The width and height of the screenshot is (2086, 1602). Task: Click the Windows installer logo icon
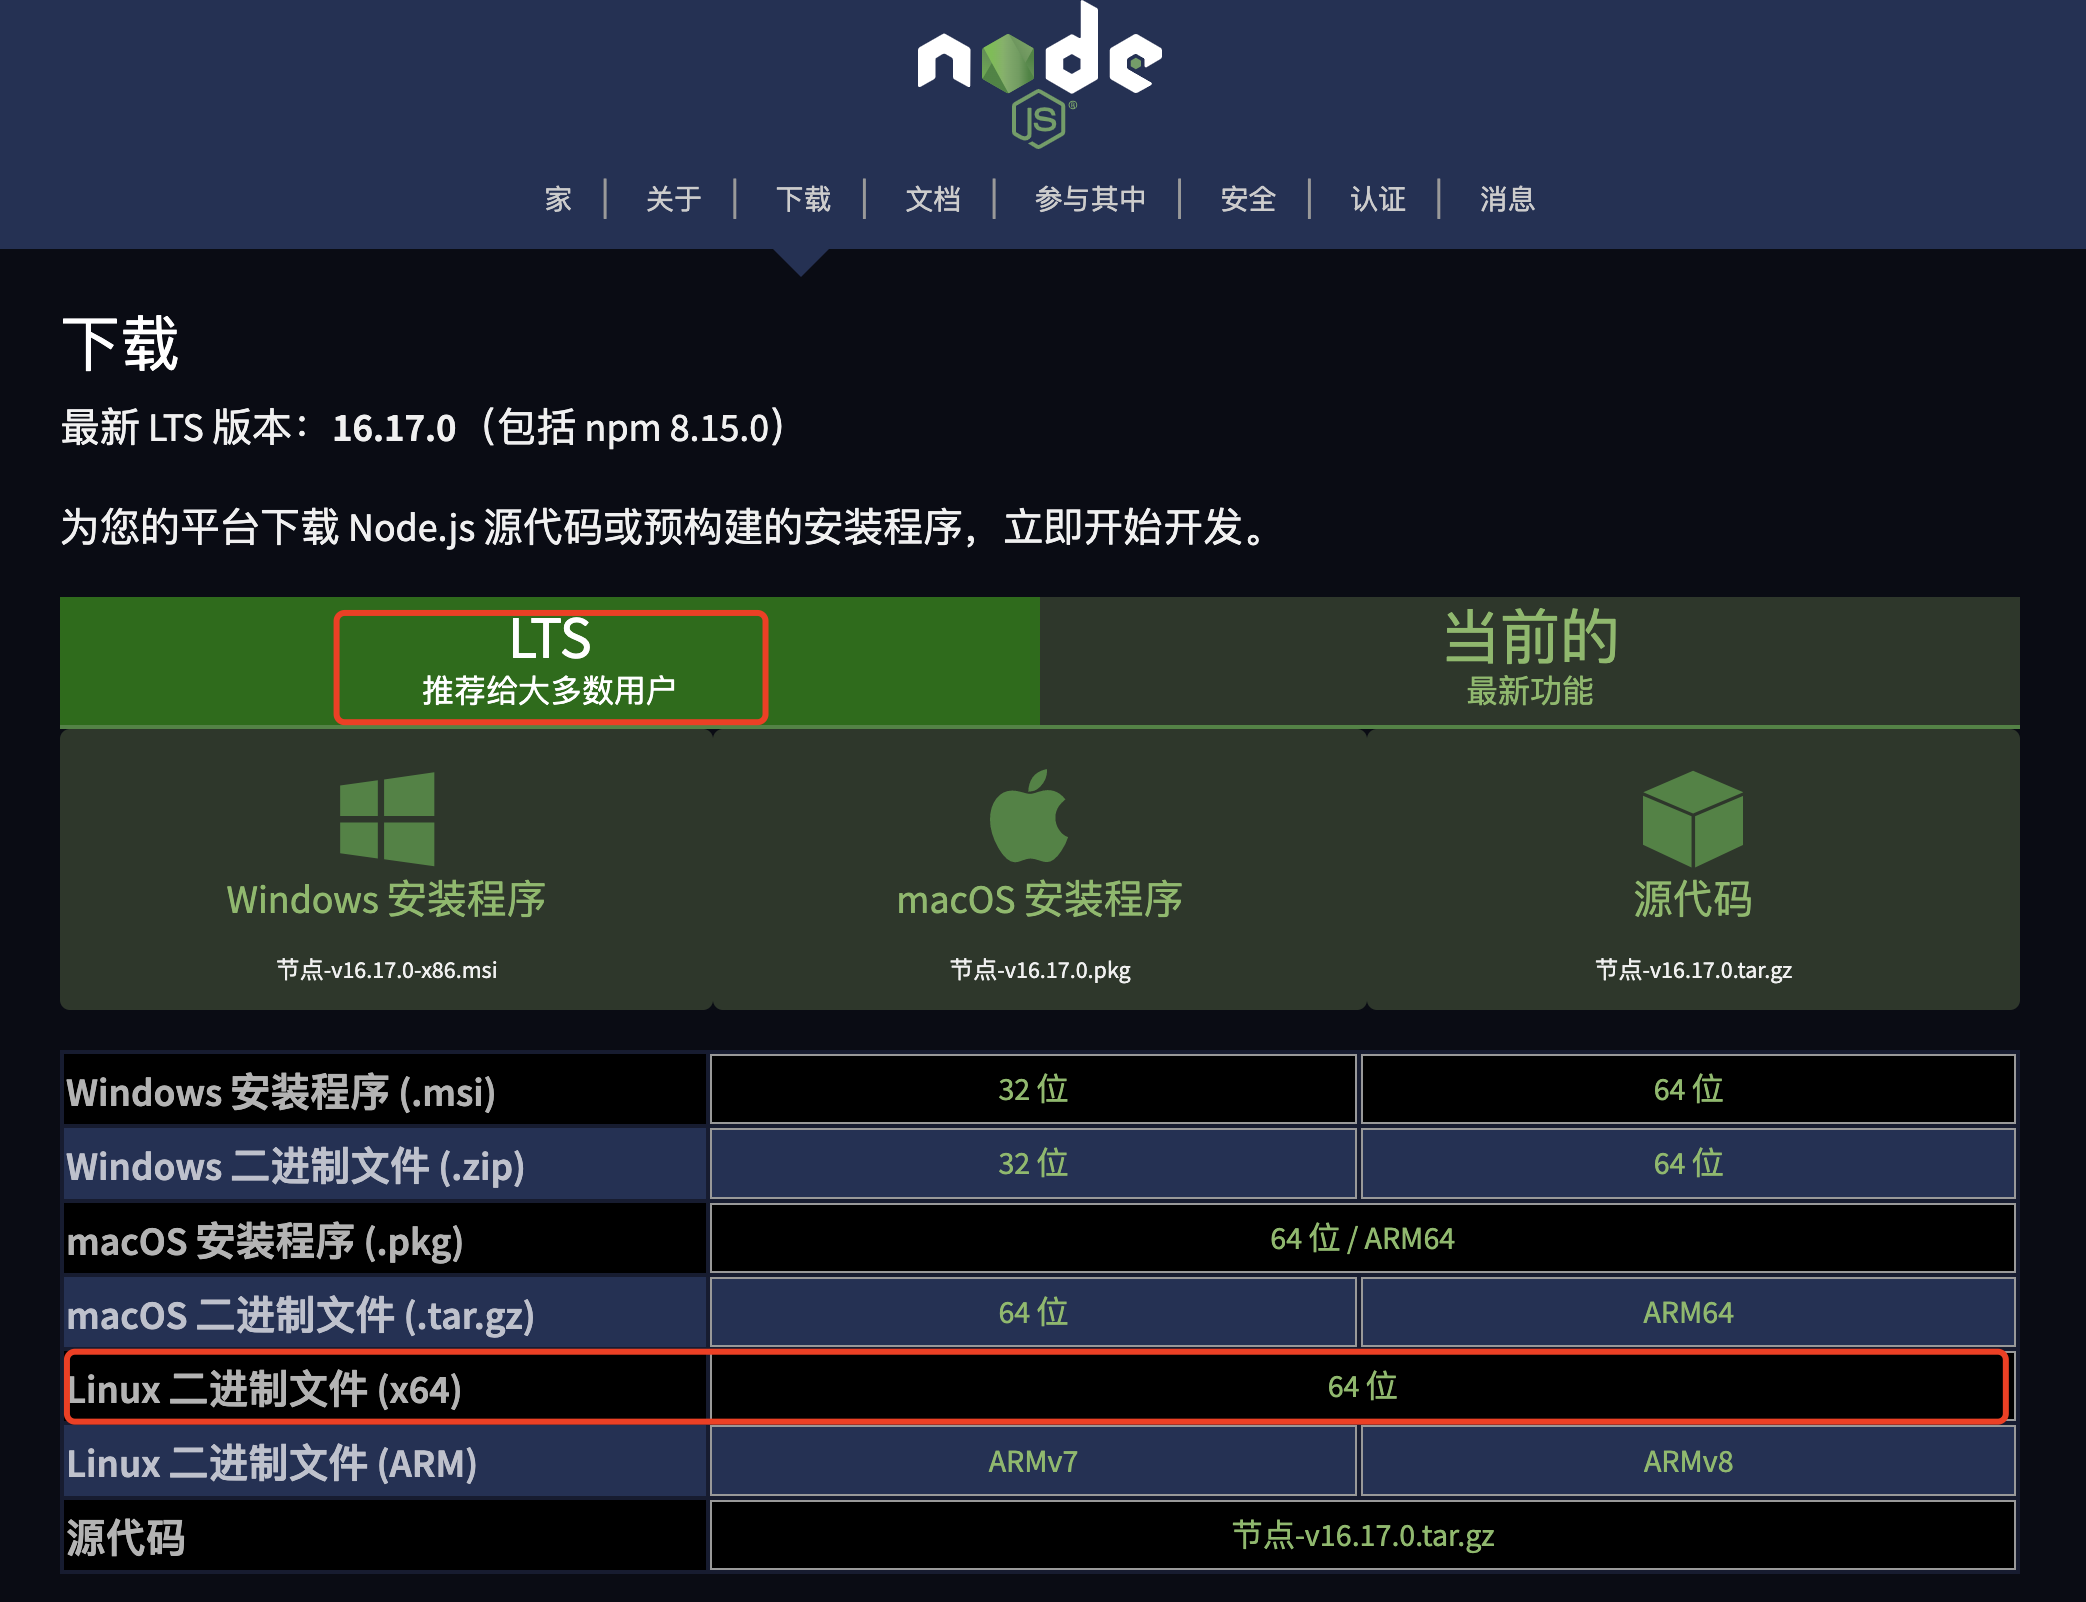[x=387, y=818]
